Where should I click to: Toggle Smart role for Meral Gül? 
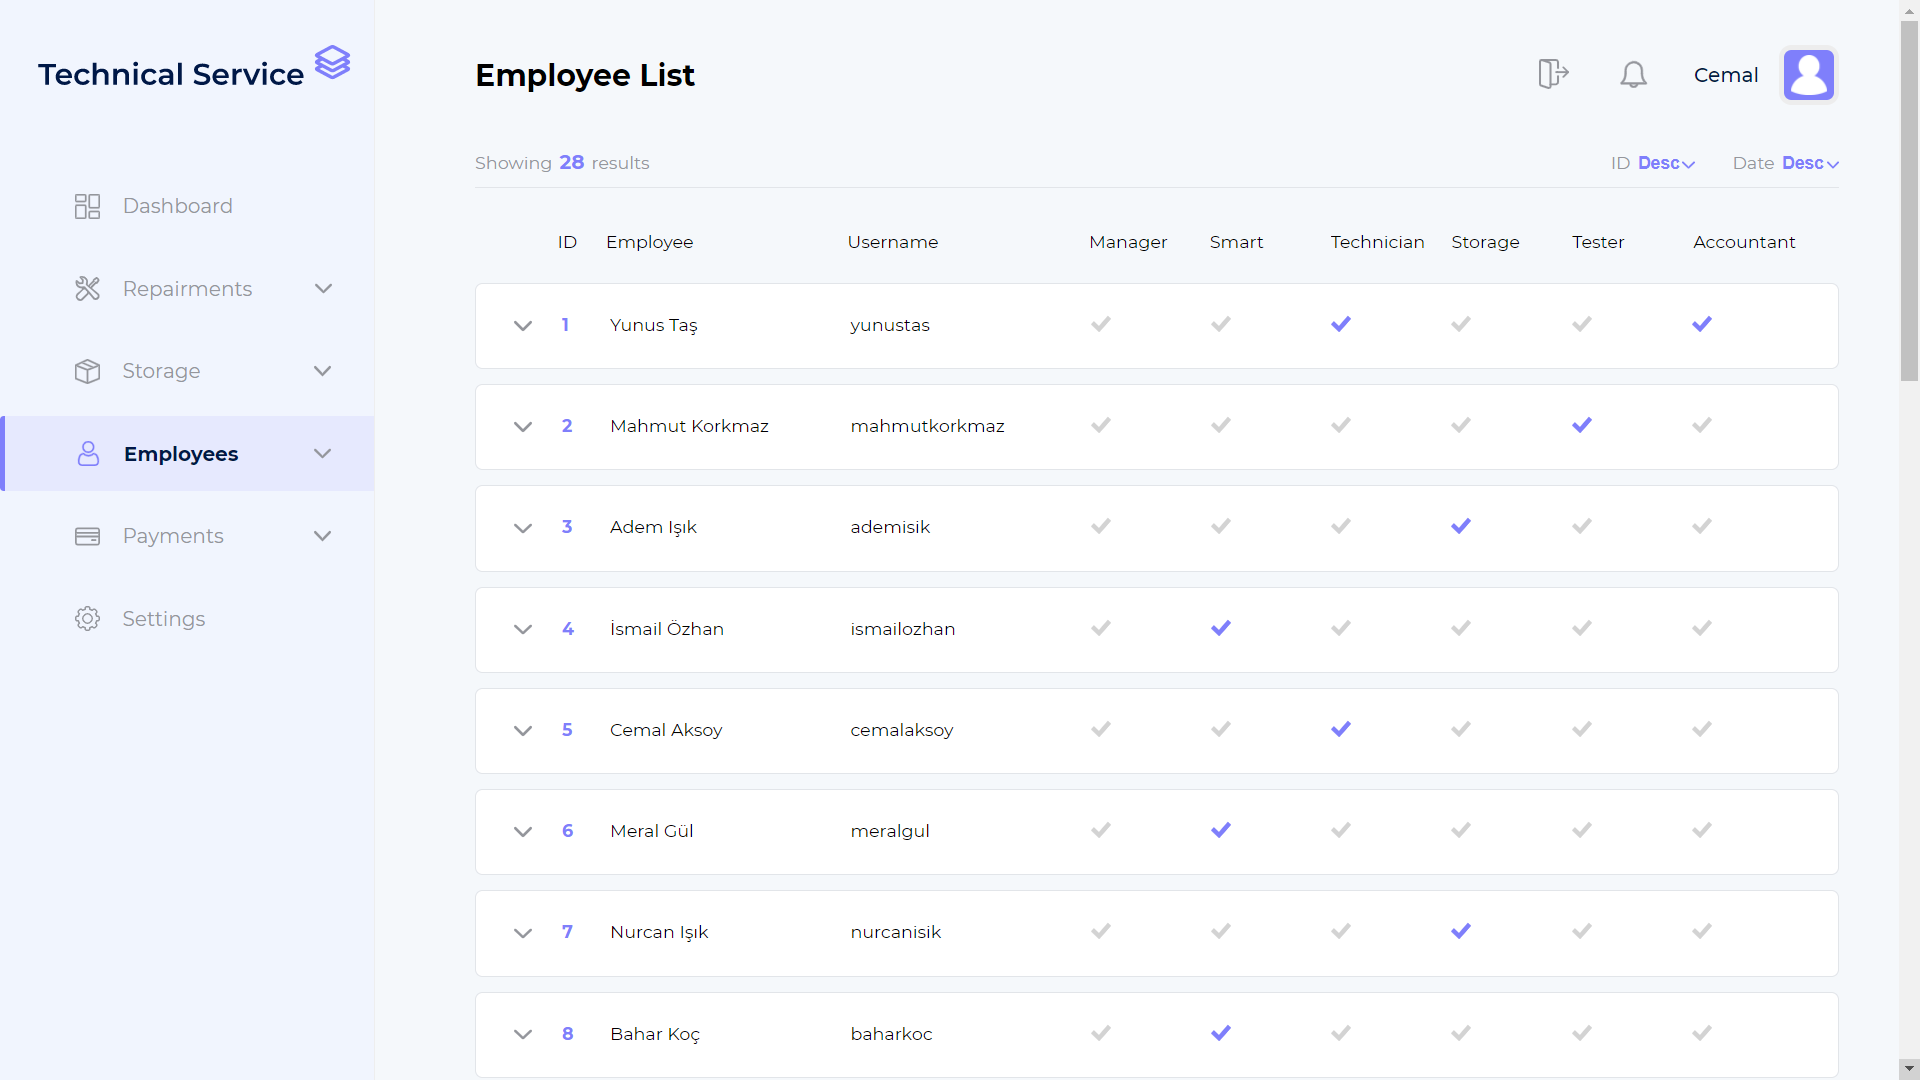pyautogui.click(x=1221, y=830)
